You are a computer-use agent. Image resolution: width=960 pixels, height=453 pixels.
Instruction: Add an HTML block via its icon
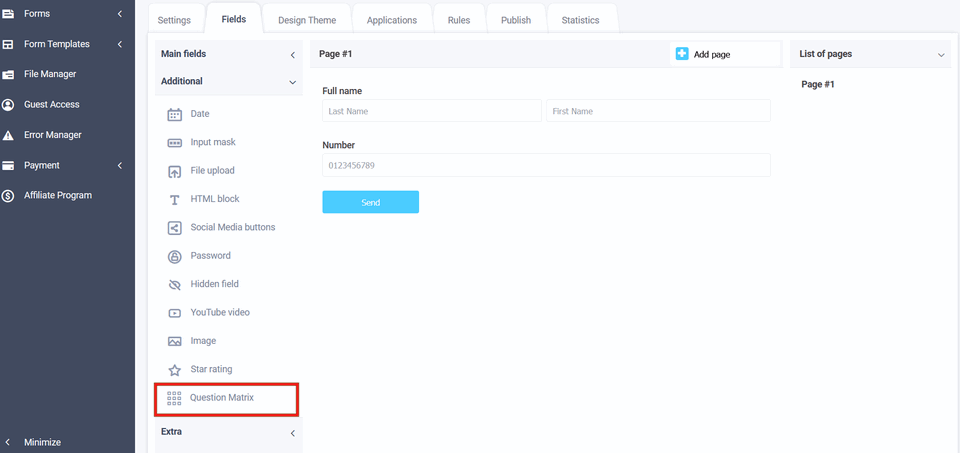(174, 199)
